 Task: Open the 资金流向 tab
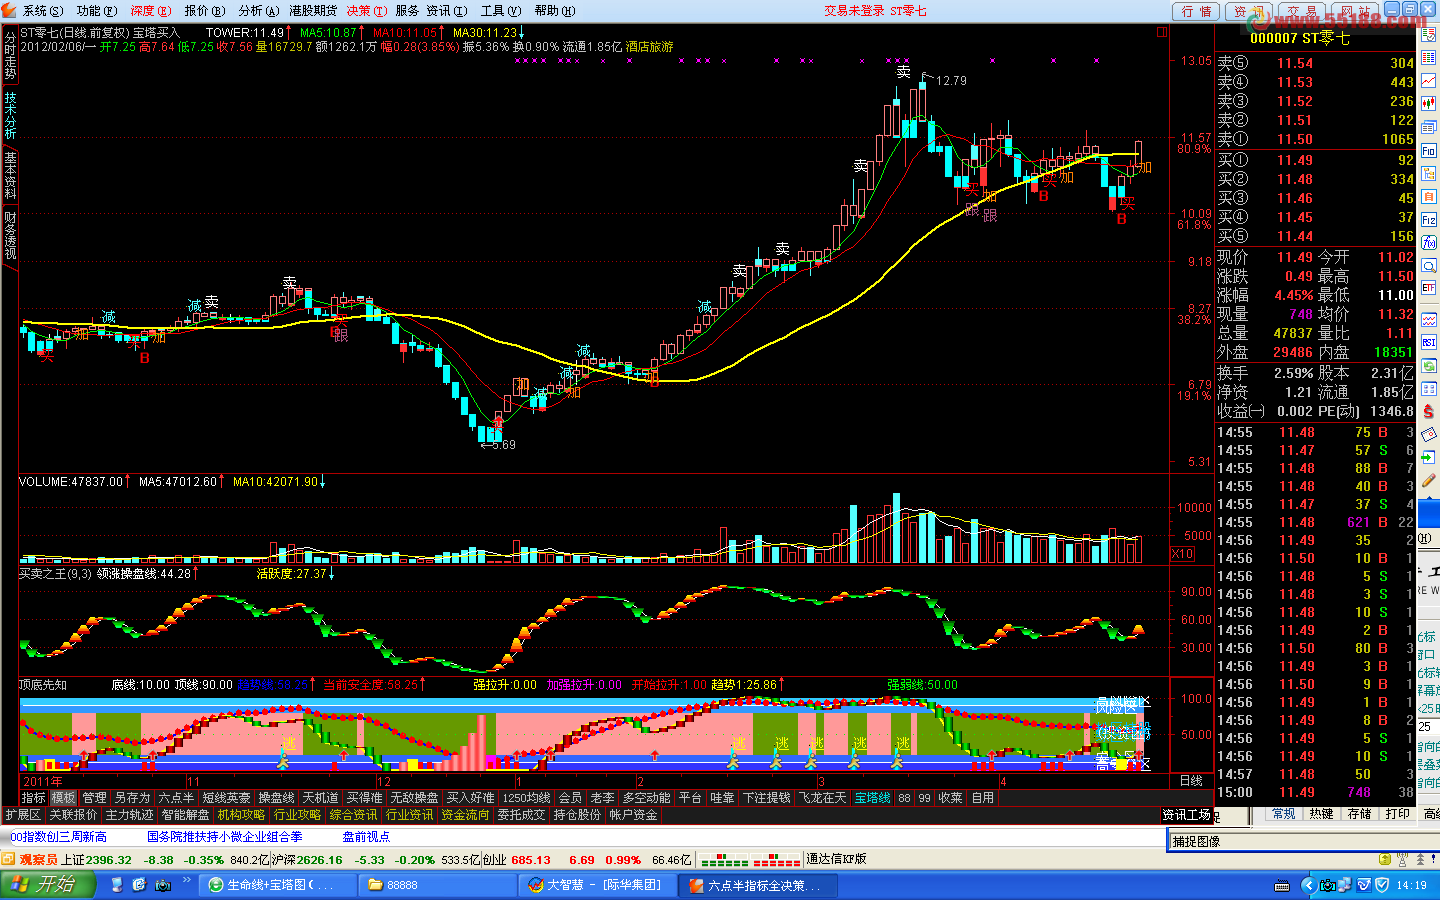click(466, 815)
